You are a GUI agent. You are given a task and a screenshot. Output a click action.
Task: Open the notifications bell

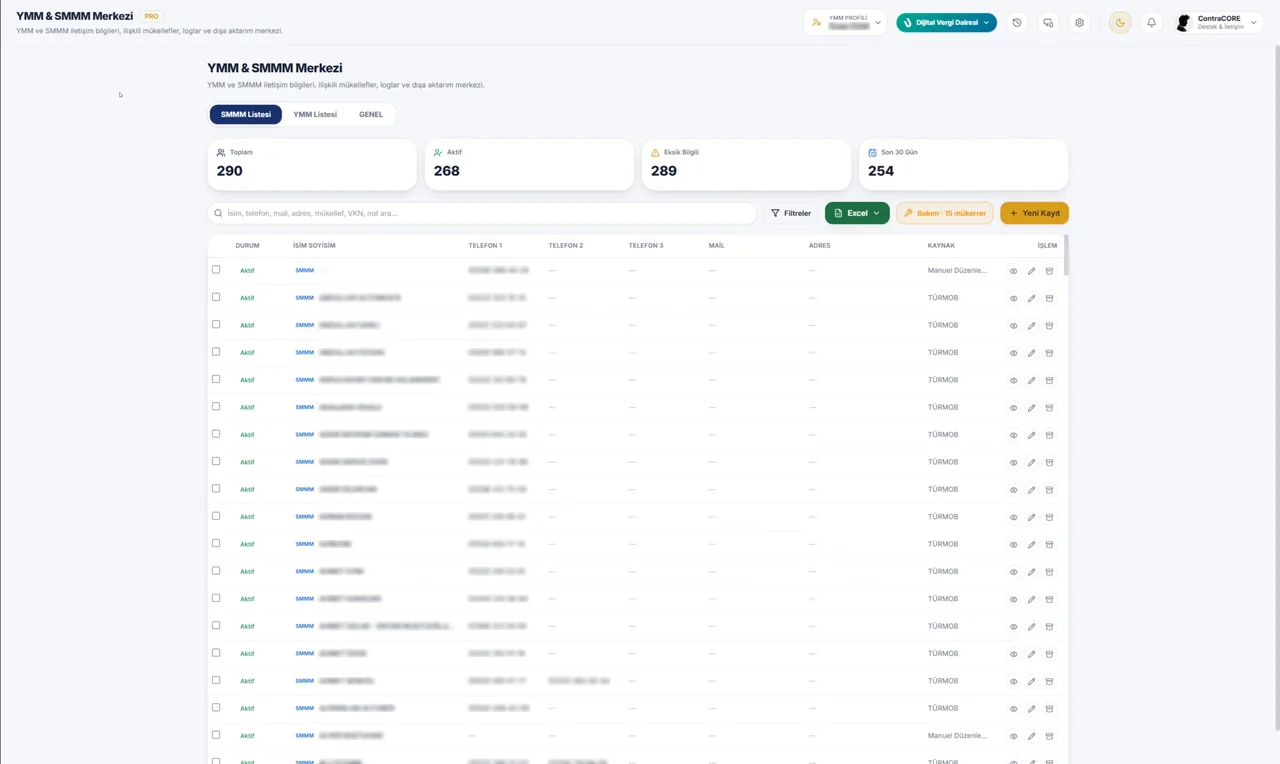tap(1151, 22)
